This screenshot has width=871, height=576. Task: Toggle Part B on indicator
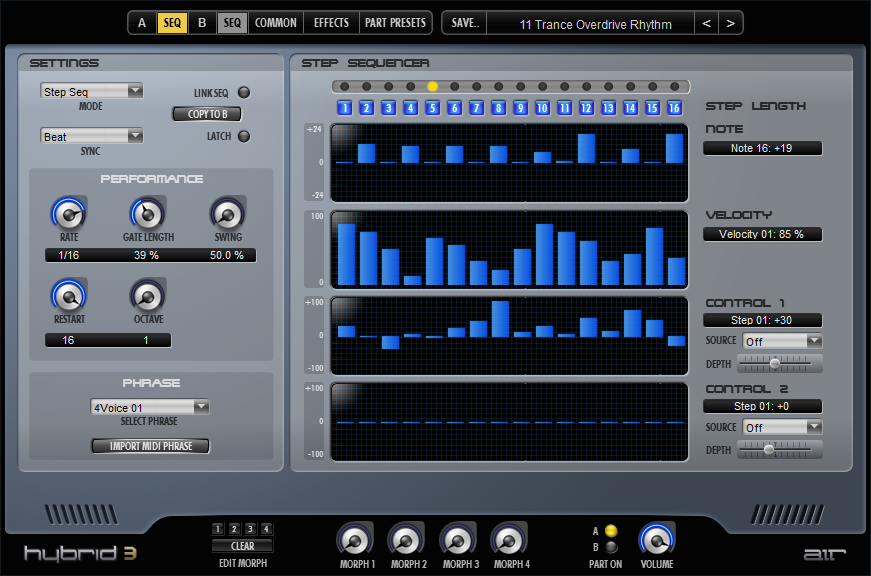[x=611, y=547]
